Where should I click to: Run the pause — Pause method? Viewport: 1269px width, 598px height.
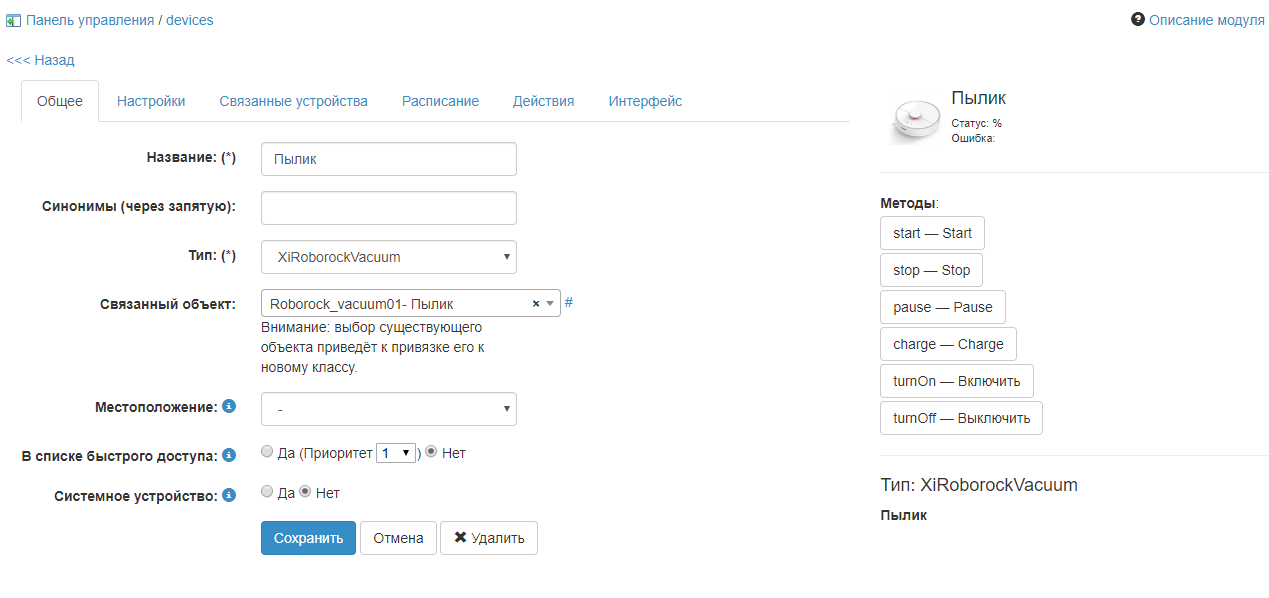click(943, 307)
